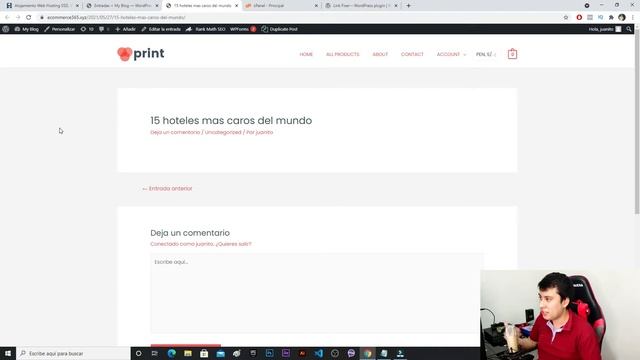640x360 pixels.
Task: Switch to Chrome in taskbar
Action: [367, 353]
